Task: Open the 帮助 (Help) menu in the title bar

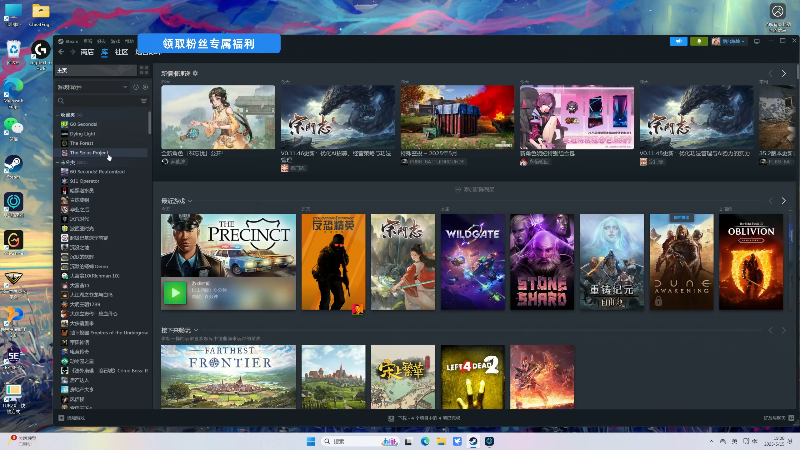Action: tap(129, 41)
